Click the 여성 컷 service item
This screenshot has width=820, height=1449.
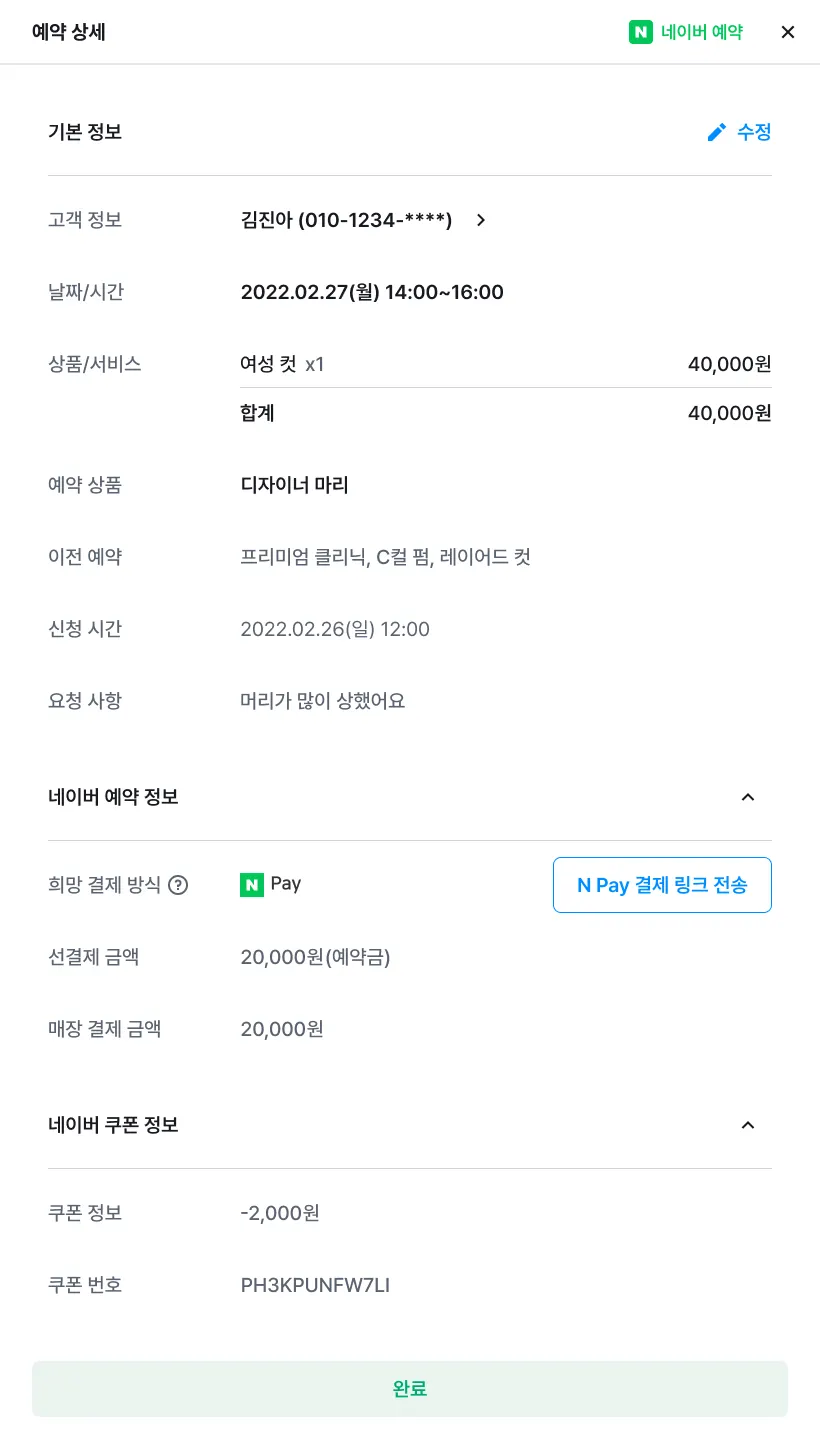click(269, 364)
